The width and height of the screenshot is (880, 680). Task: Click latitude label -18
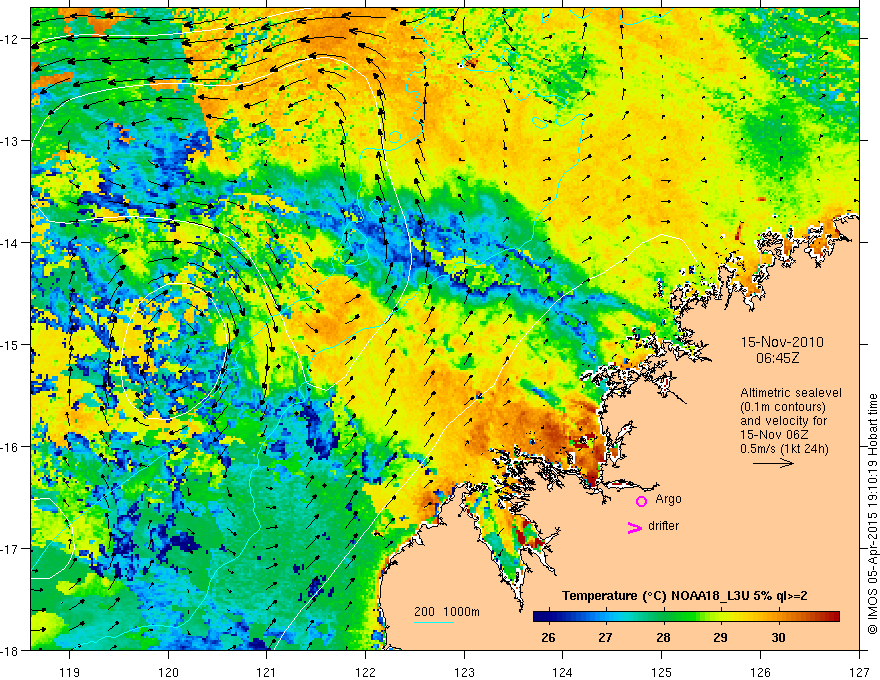tap(12, 650)
